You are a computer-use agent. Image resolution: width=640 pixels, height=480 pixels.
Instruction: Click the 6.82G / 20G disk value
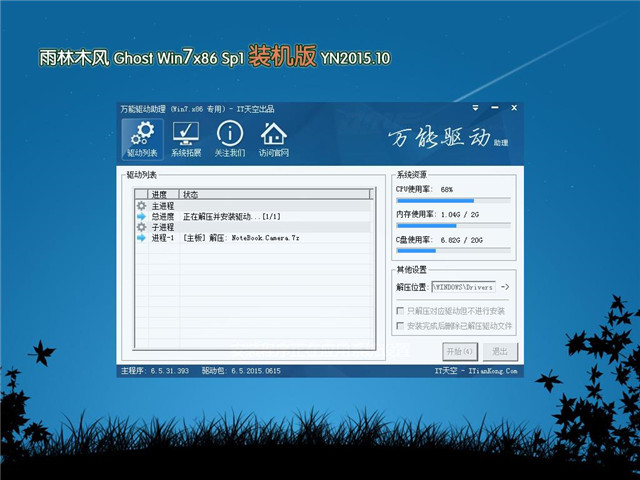pyautogui.click(x=462, y=240)
